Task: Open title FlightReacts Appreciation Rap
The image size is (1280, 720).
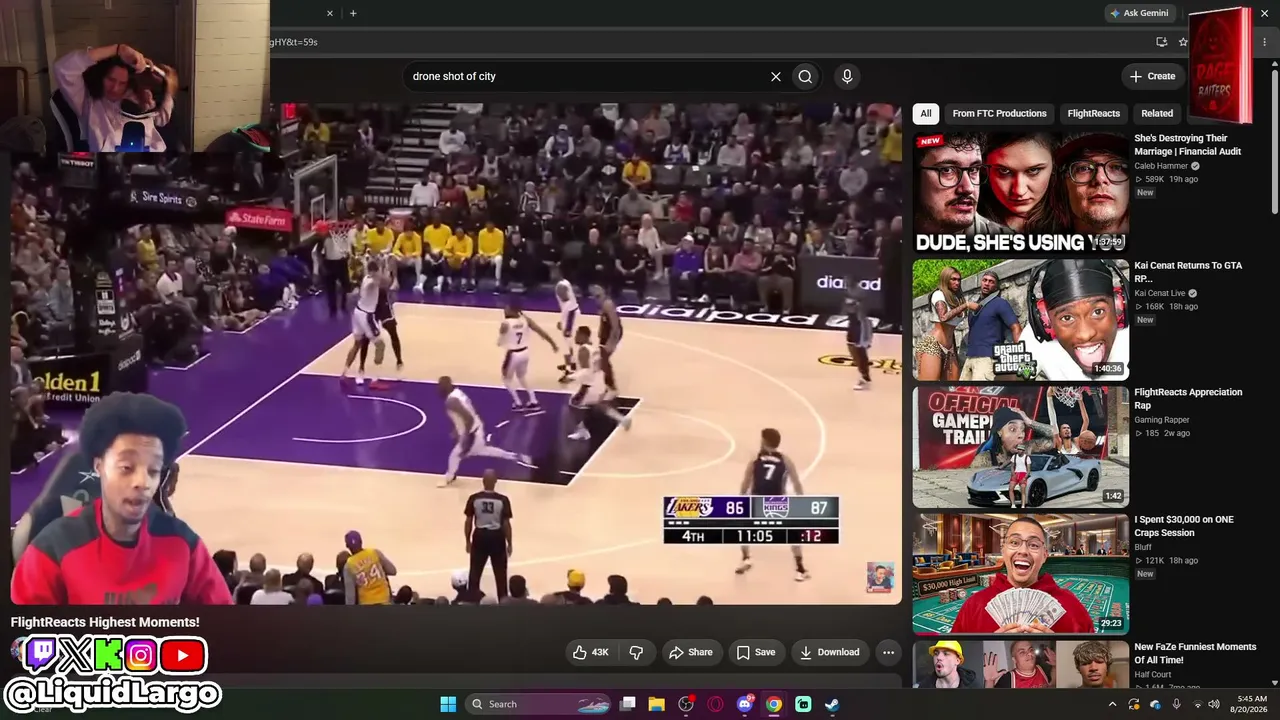Action: click(1188, 399)
